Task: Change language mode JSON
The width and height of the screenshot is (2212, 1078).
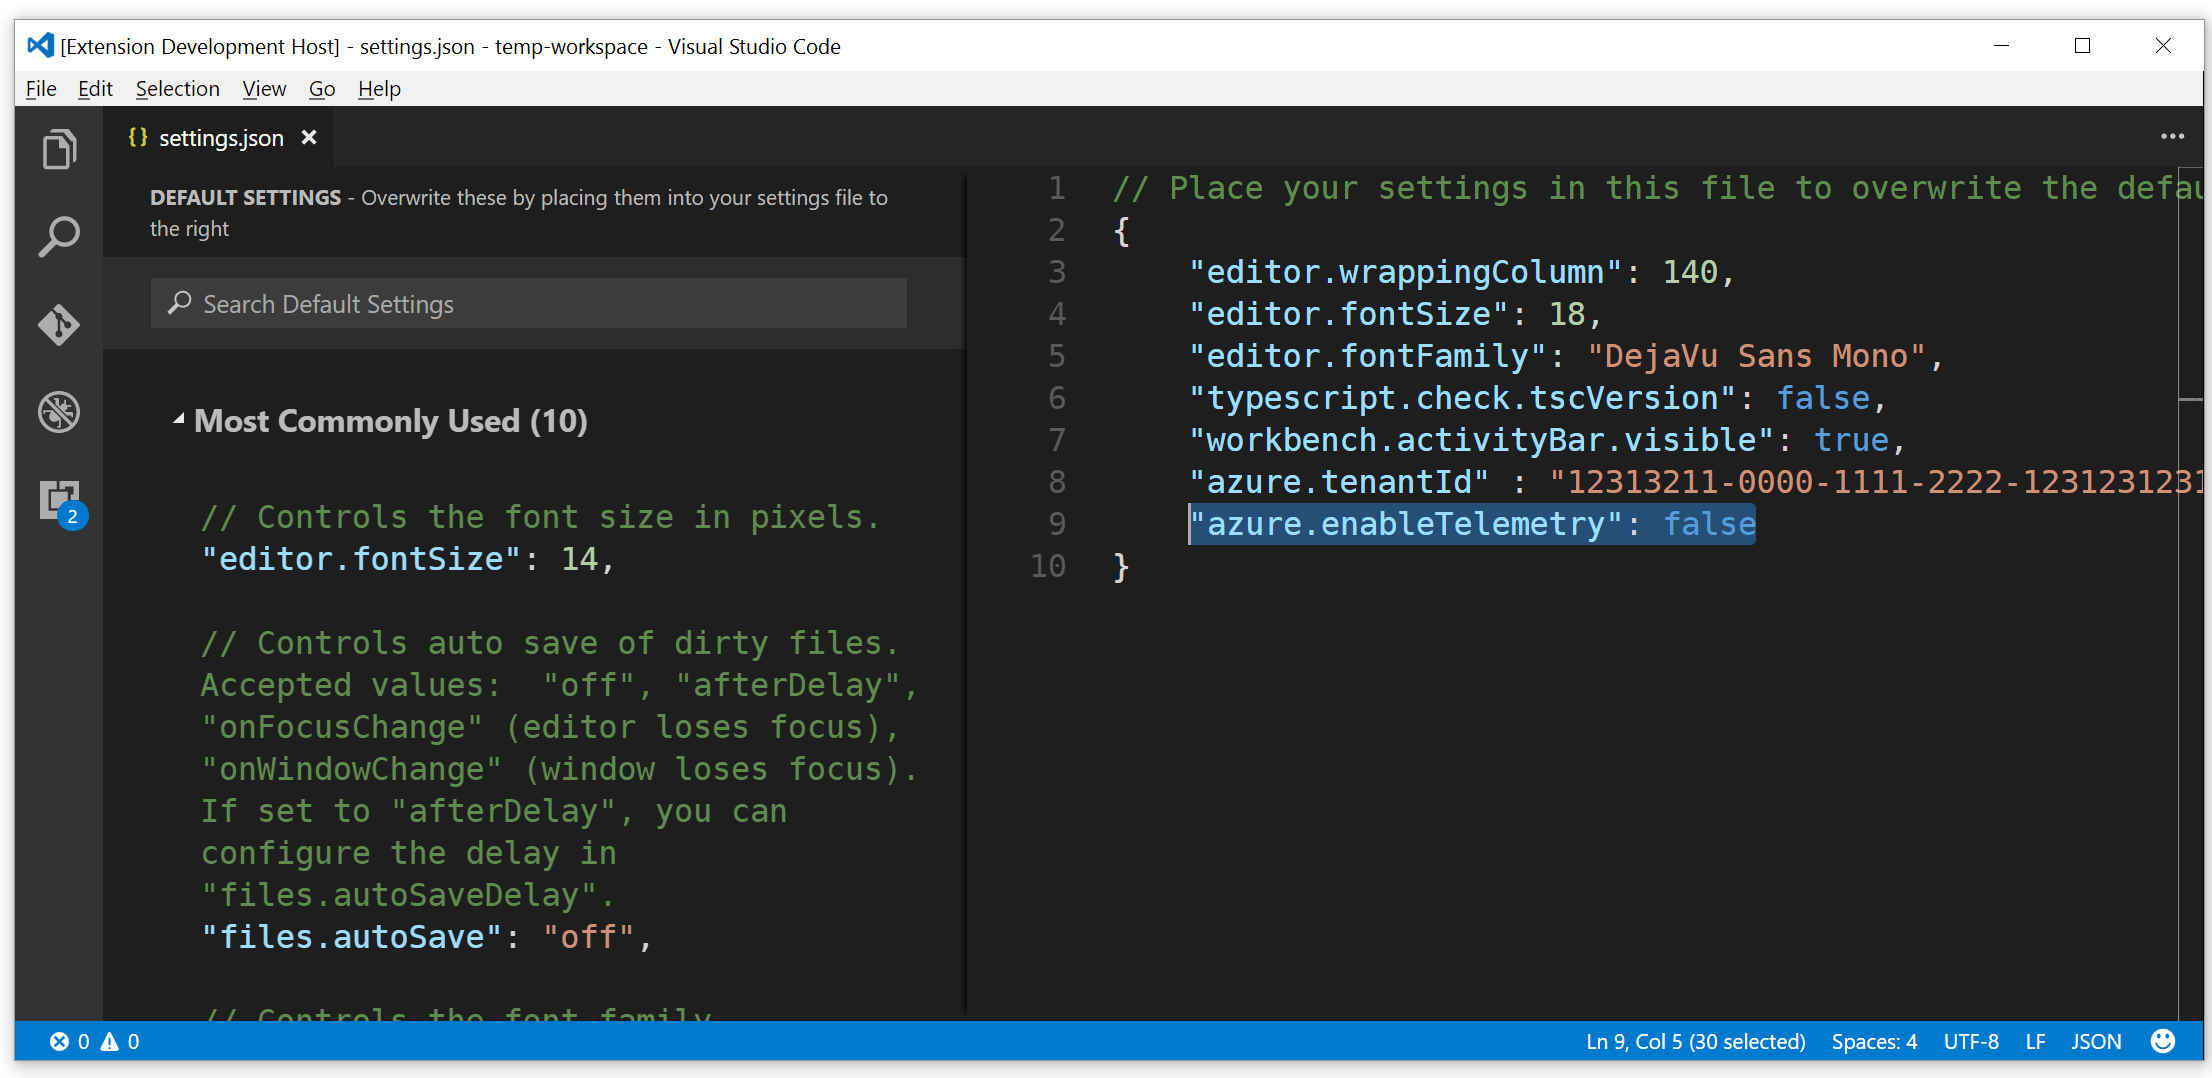Action: pyautogui.click(x=2096, y=1042)
